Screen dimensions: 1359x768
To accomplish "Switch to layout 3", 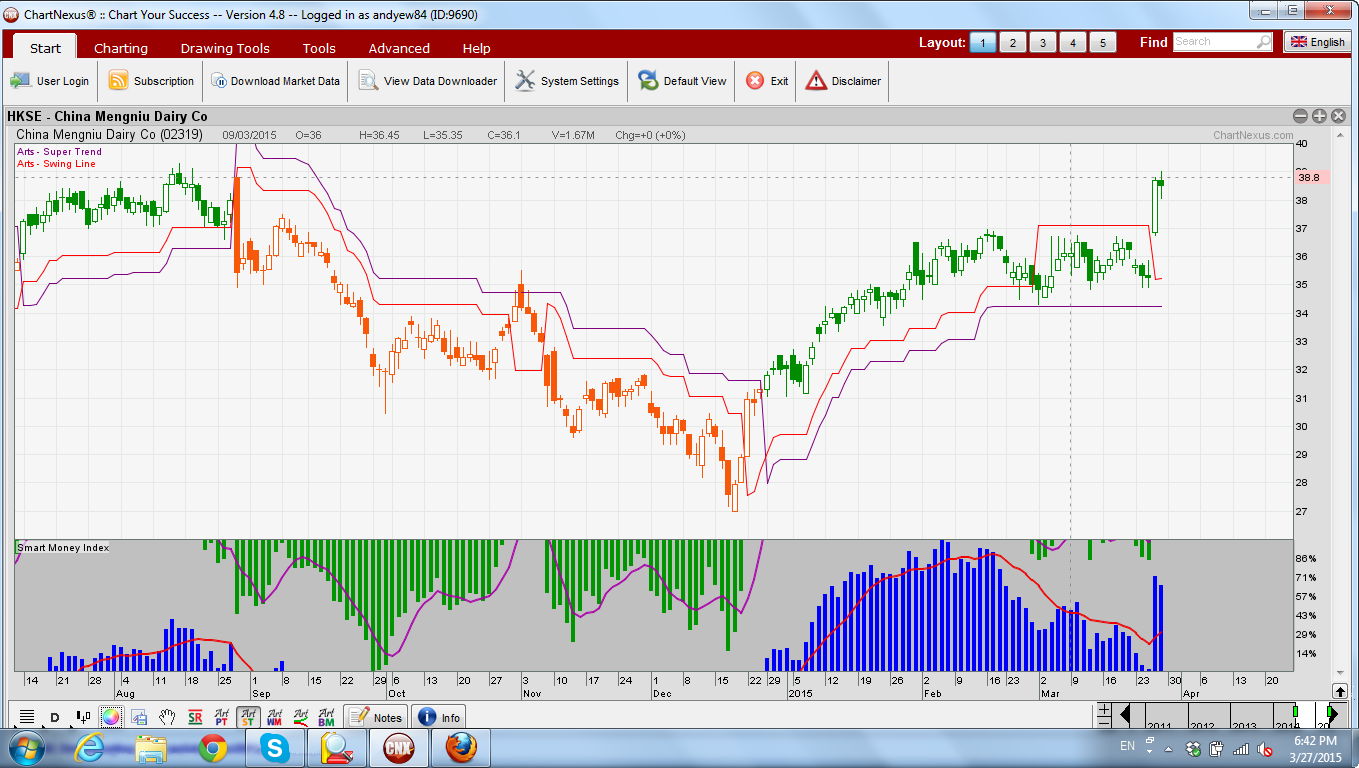I will pos(1043,42).
